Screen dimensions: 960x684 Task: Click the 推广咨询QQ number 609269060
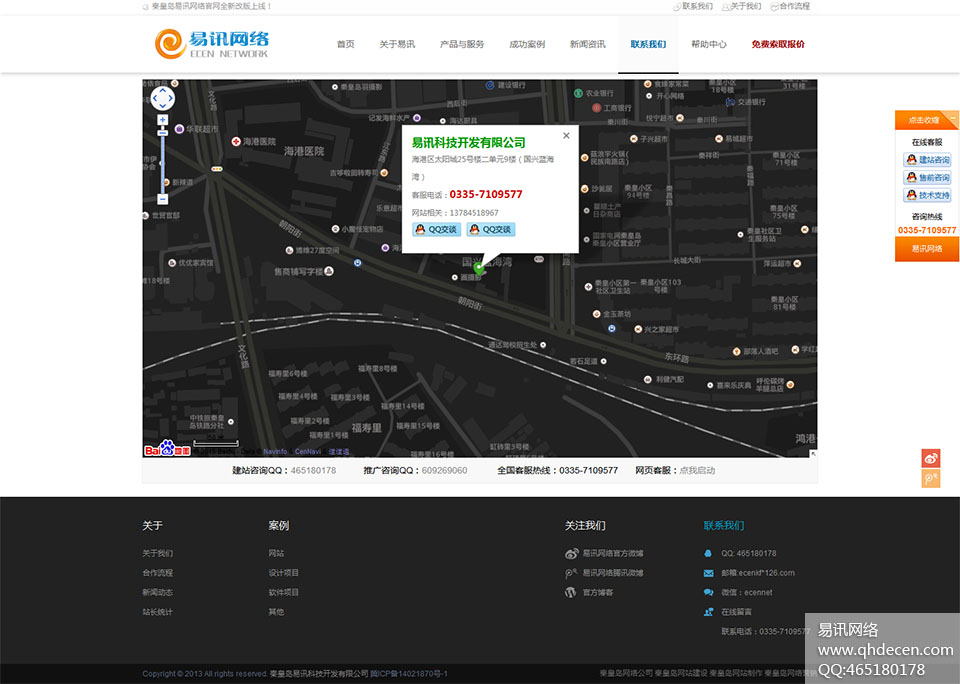click(x=444, y=470)
